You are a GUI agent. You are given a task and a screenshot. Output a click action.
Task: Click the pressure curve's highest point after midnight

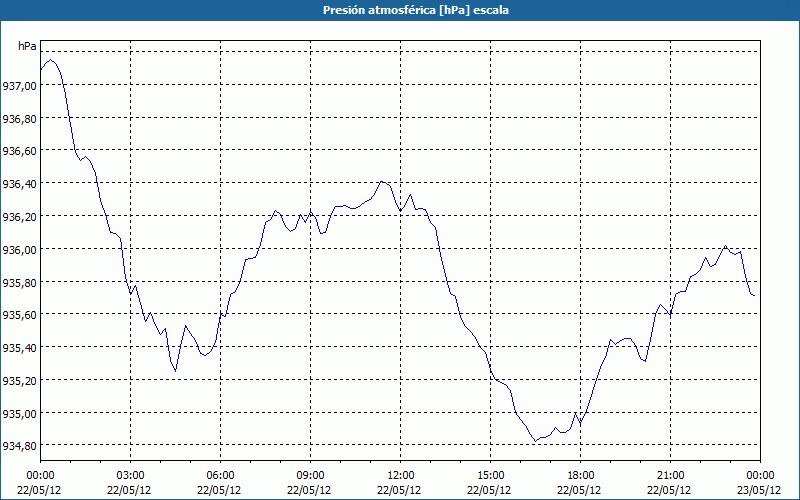point(50,60)
